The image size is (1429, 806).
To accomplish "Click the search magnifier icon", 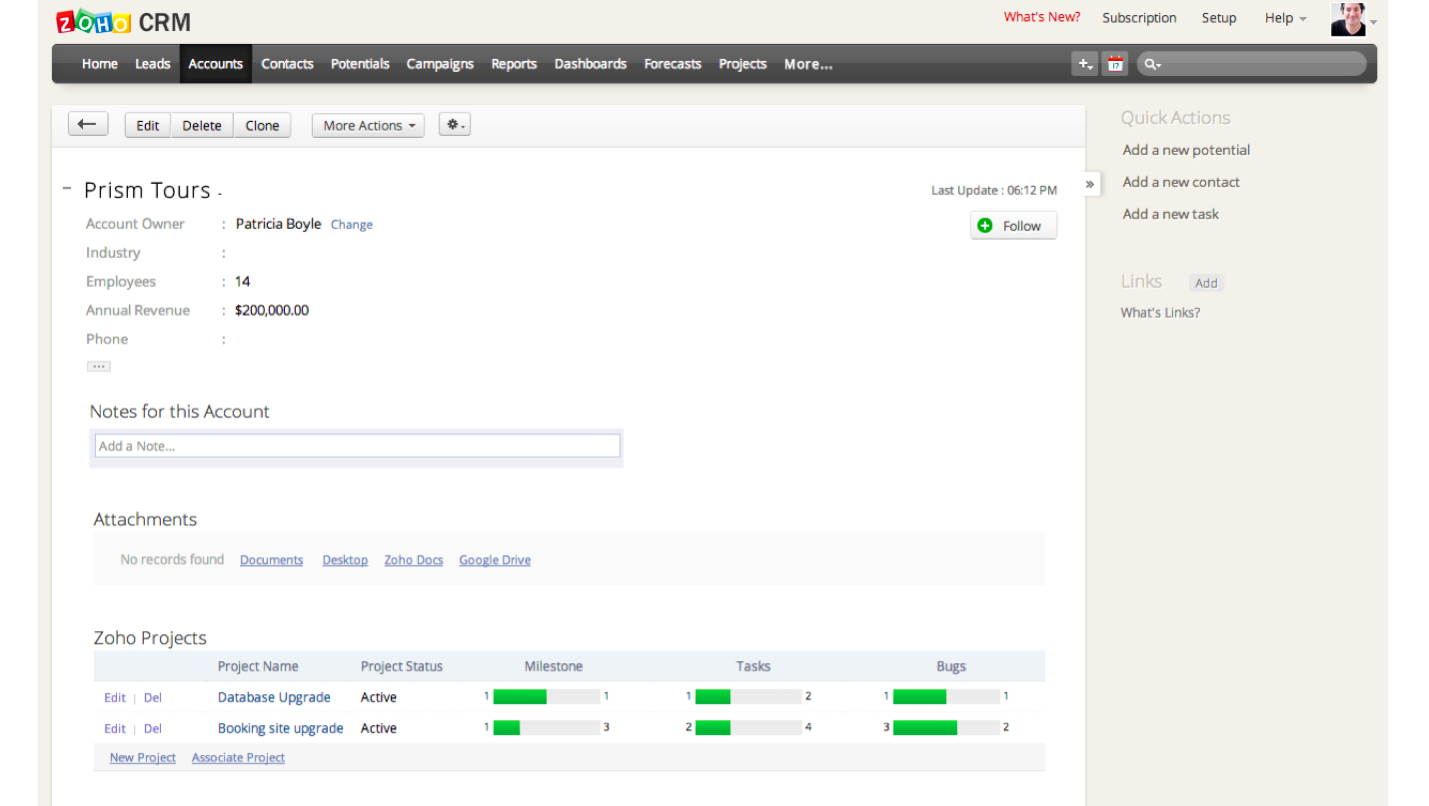I will point(1152,64).
